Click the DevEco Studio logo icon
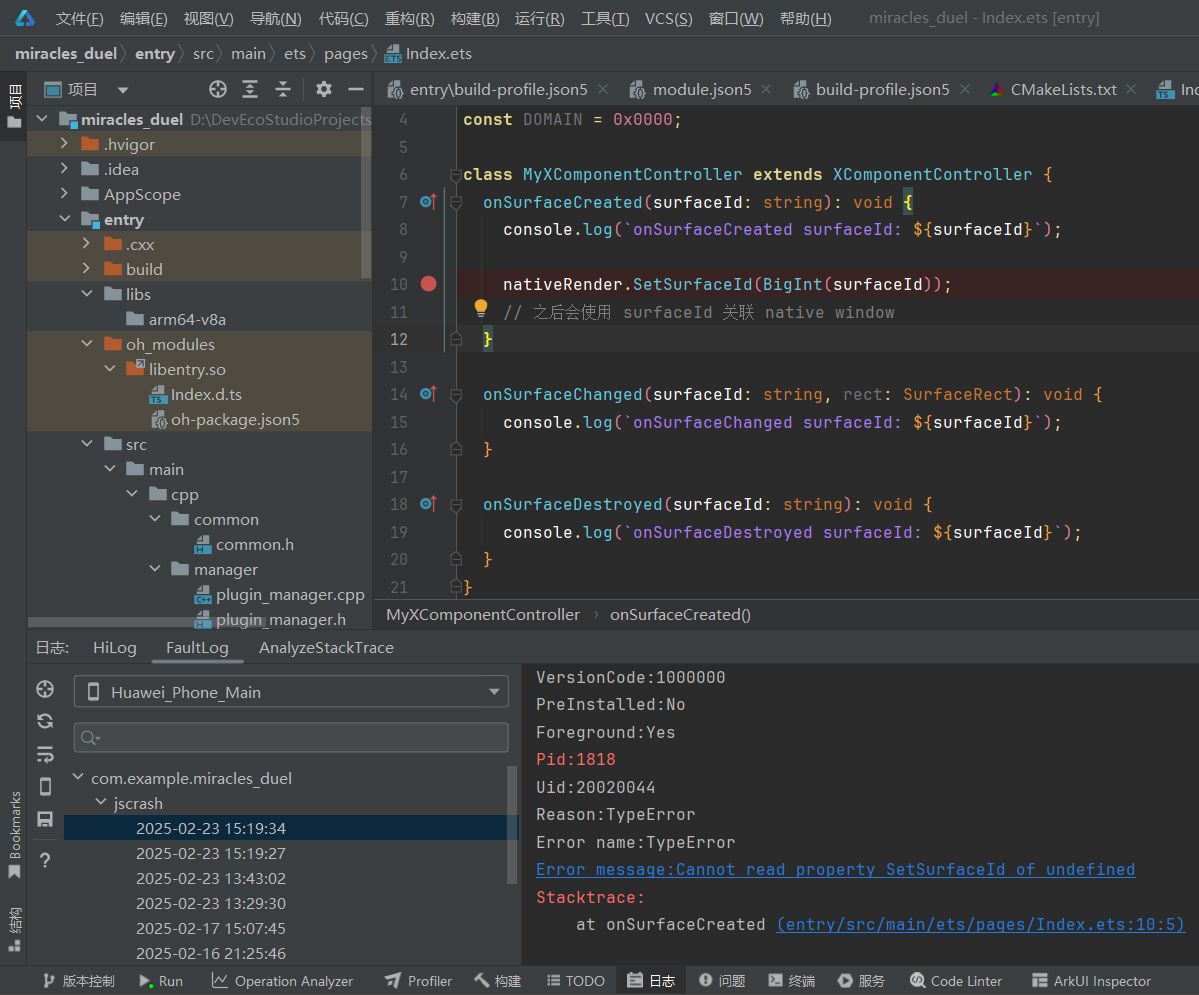 point(24,18)
